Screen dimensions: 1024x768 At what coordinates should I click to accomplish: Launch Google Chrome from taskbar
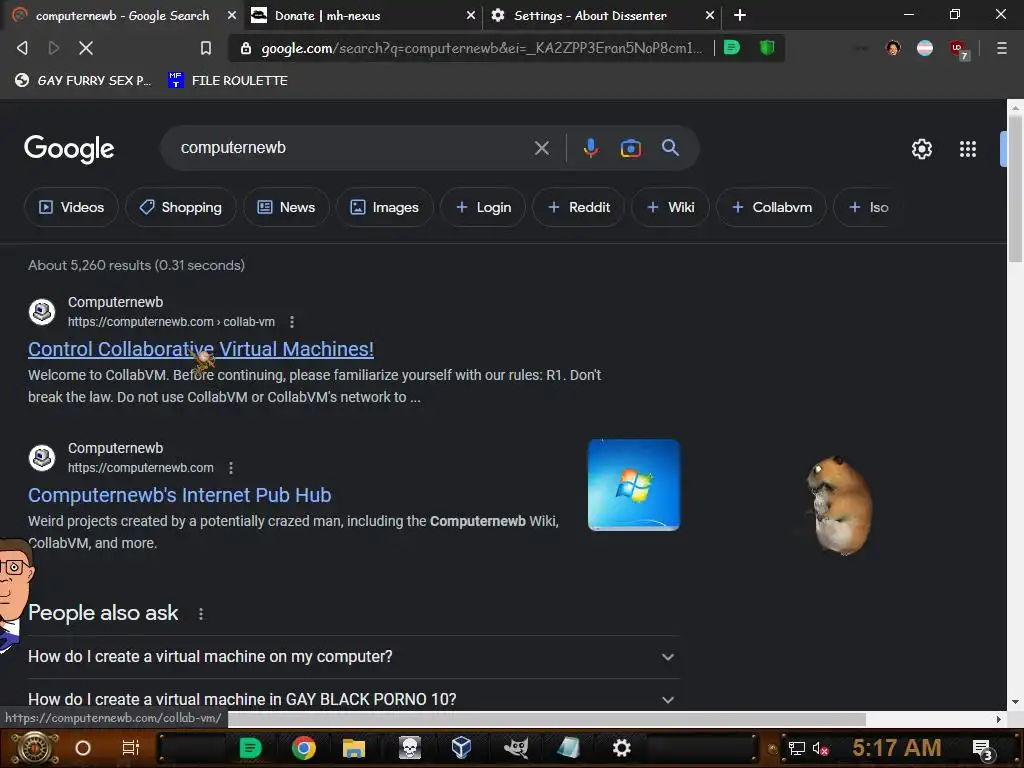point(304,748)
